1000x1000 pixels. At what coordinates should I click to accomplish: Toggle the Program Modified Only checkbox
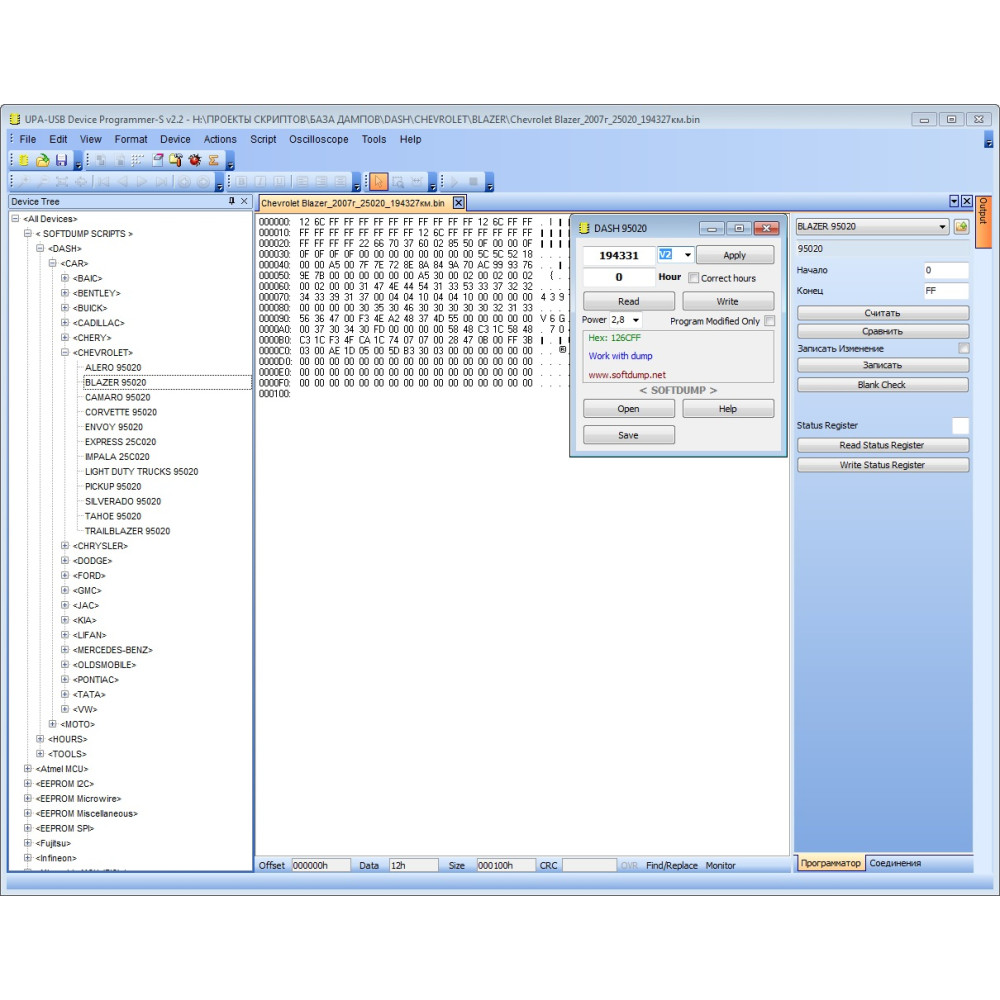(770, 321)
